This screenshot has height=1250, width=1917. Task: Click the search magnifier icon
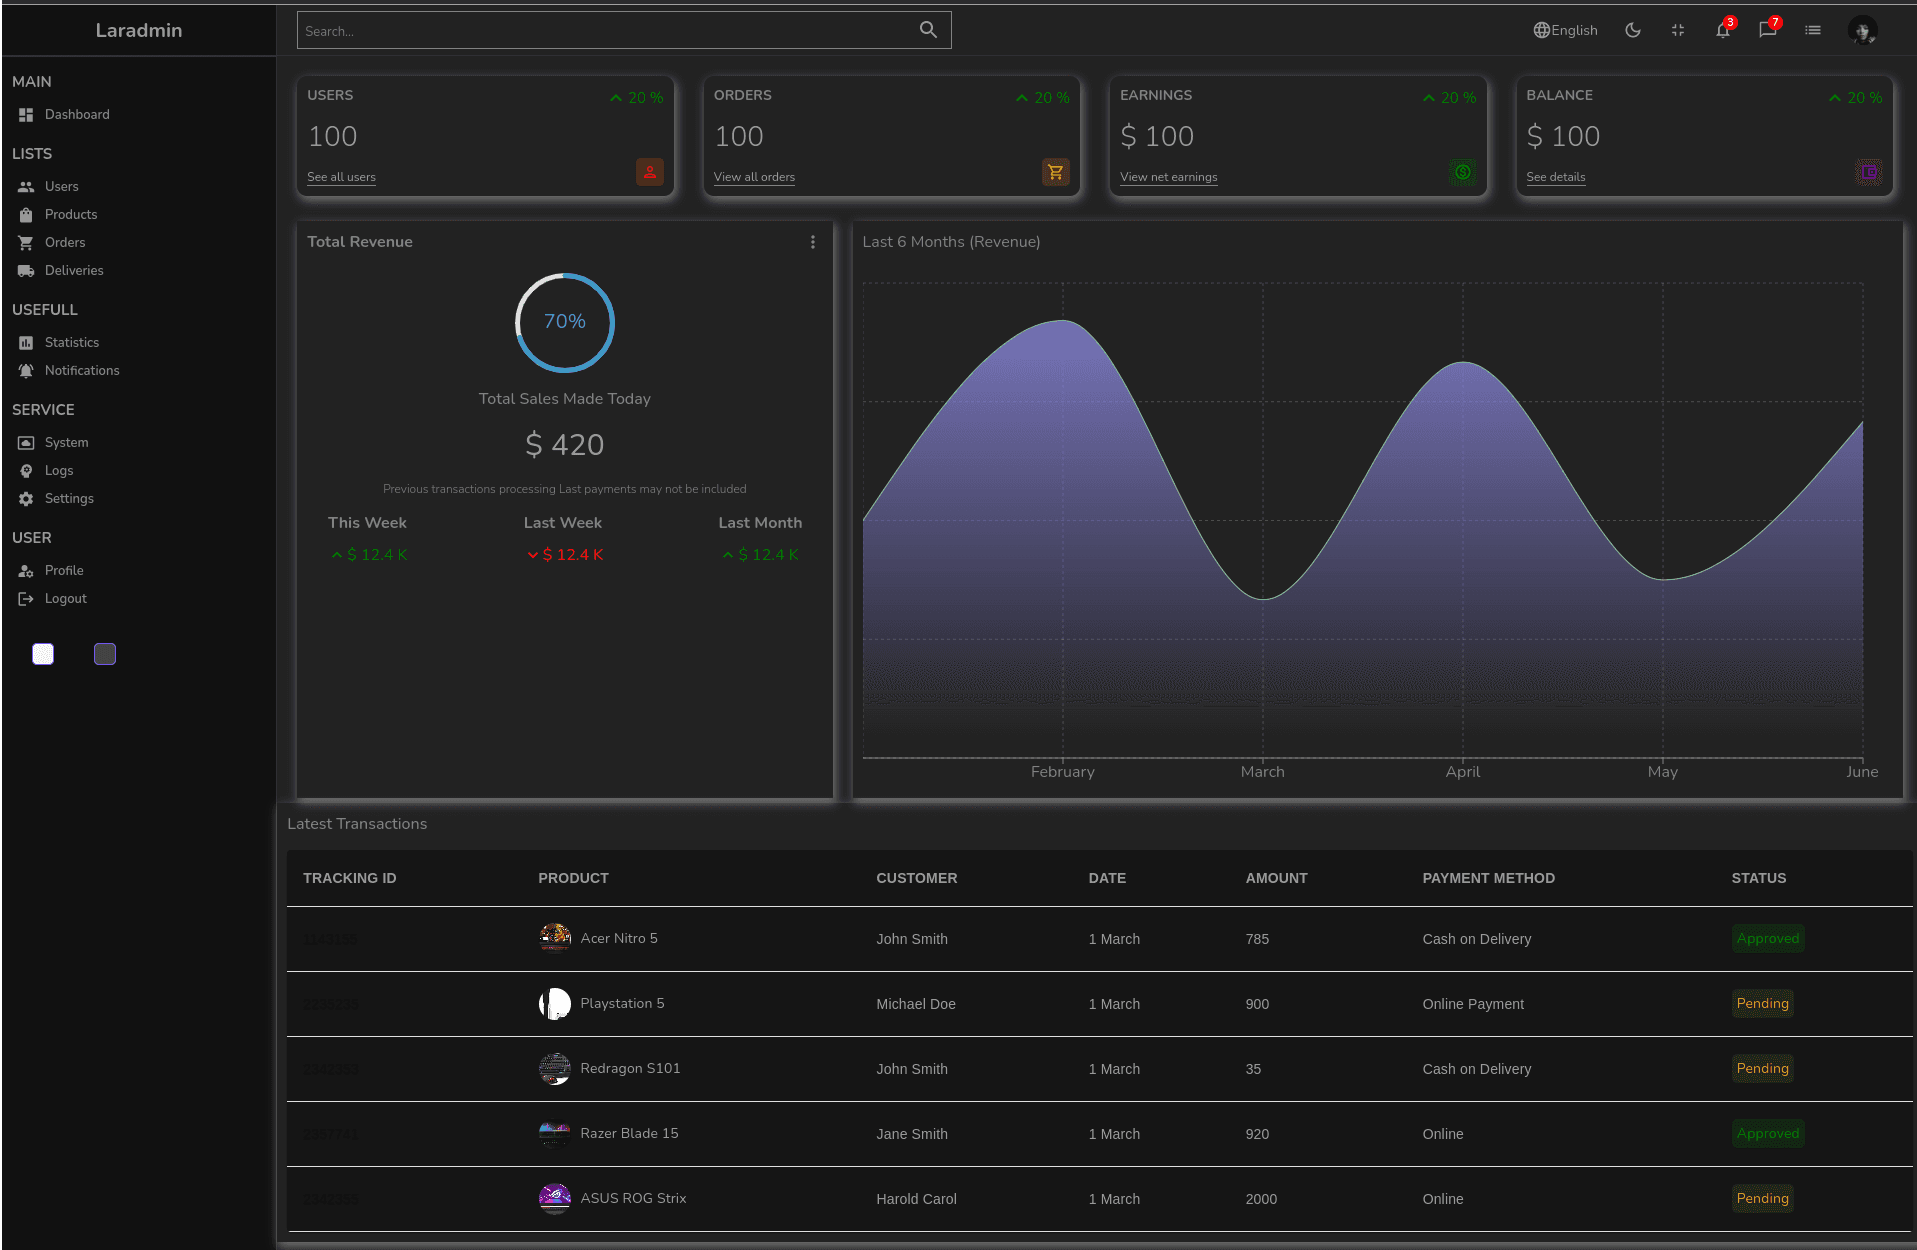coord(928,30)
